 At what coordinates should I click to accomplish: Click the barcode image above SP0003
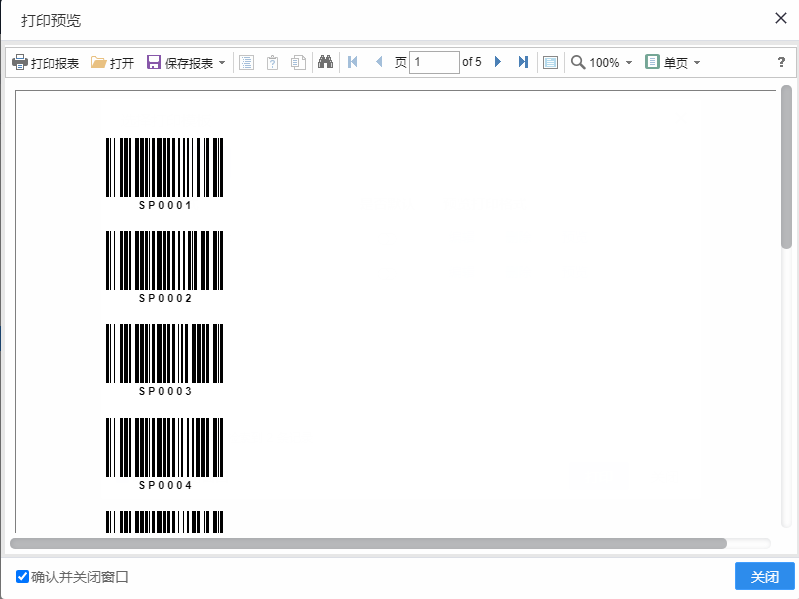tap(165, 353)
